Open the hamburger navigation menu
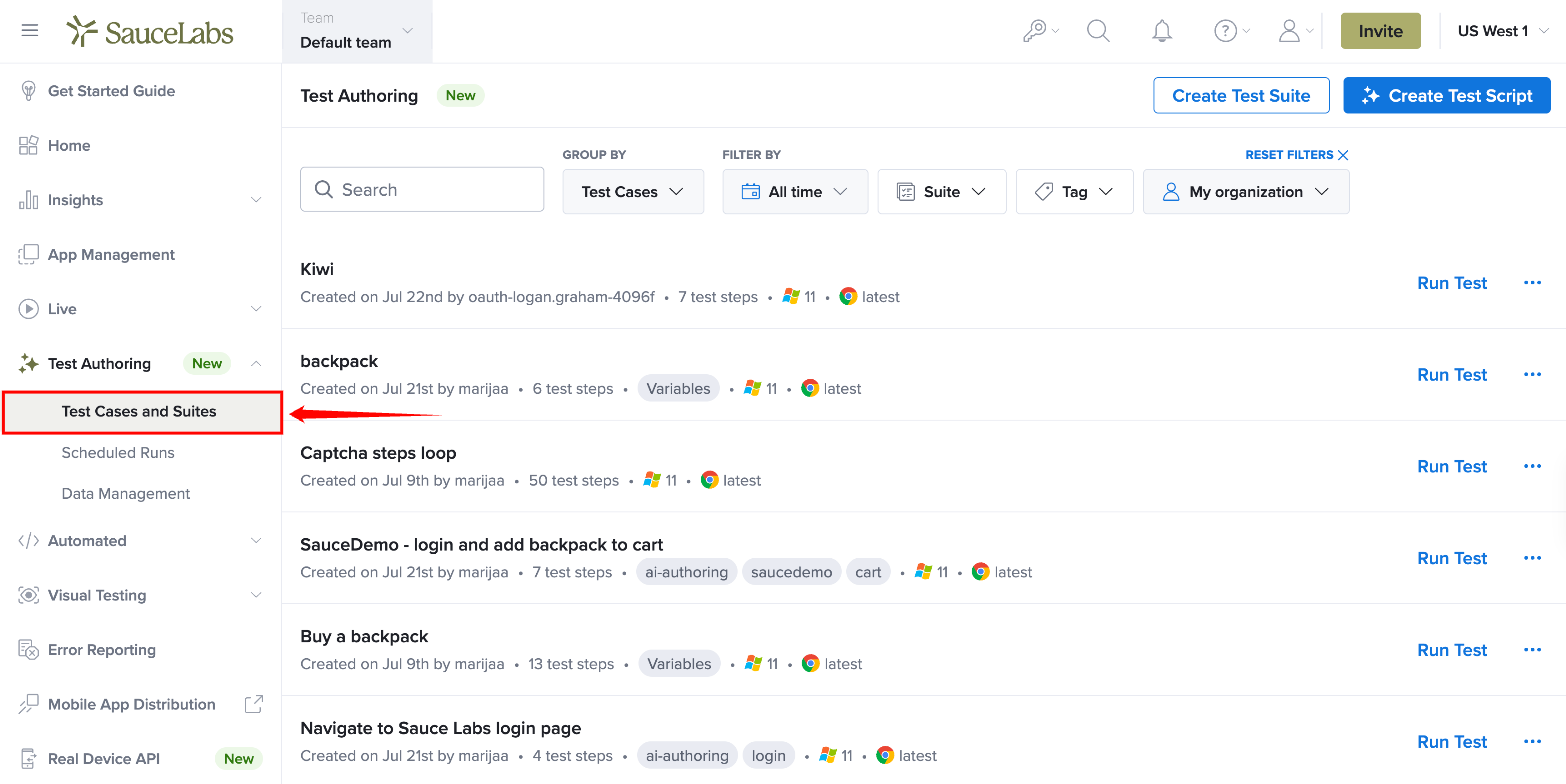The image size is (1566, 784). (x=30, y=31)
